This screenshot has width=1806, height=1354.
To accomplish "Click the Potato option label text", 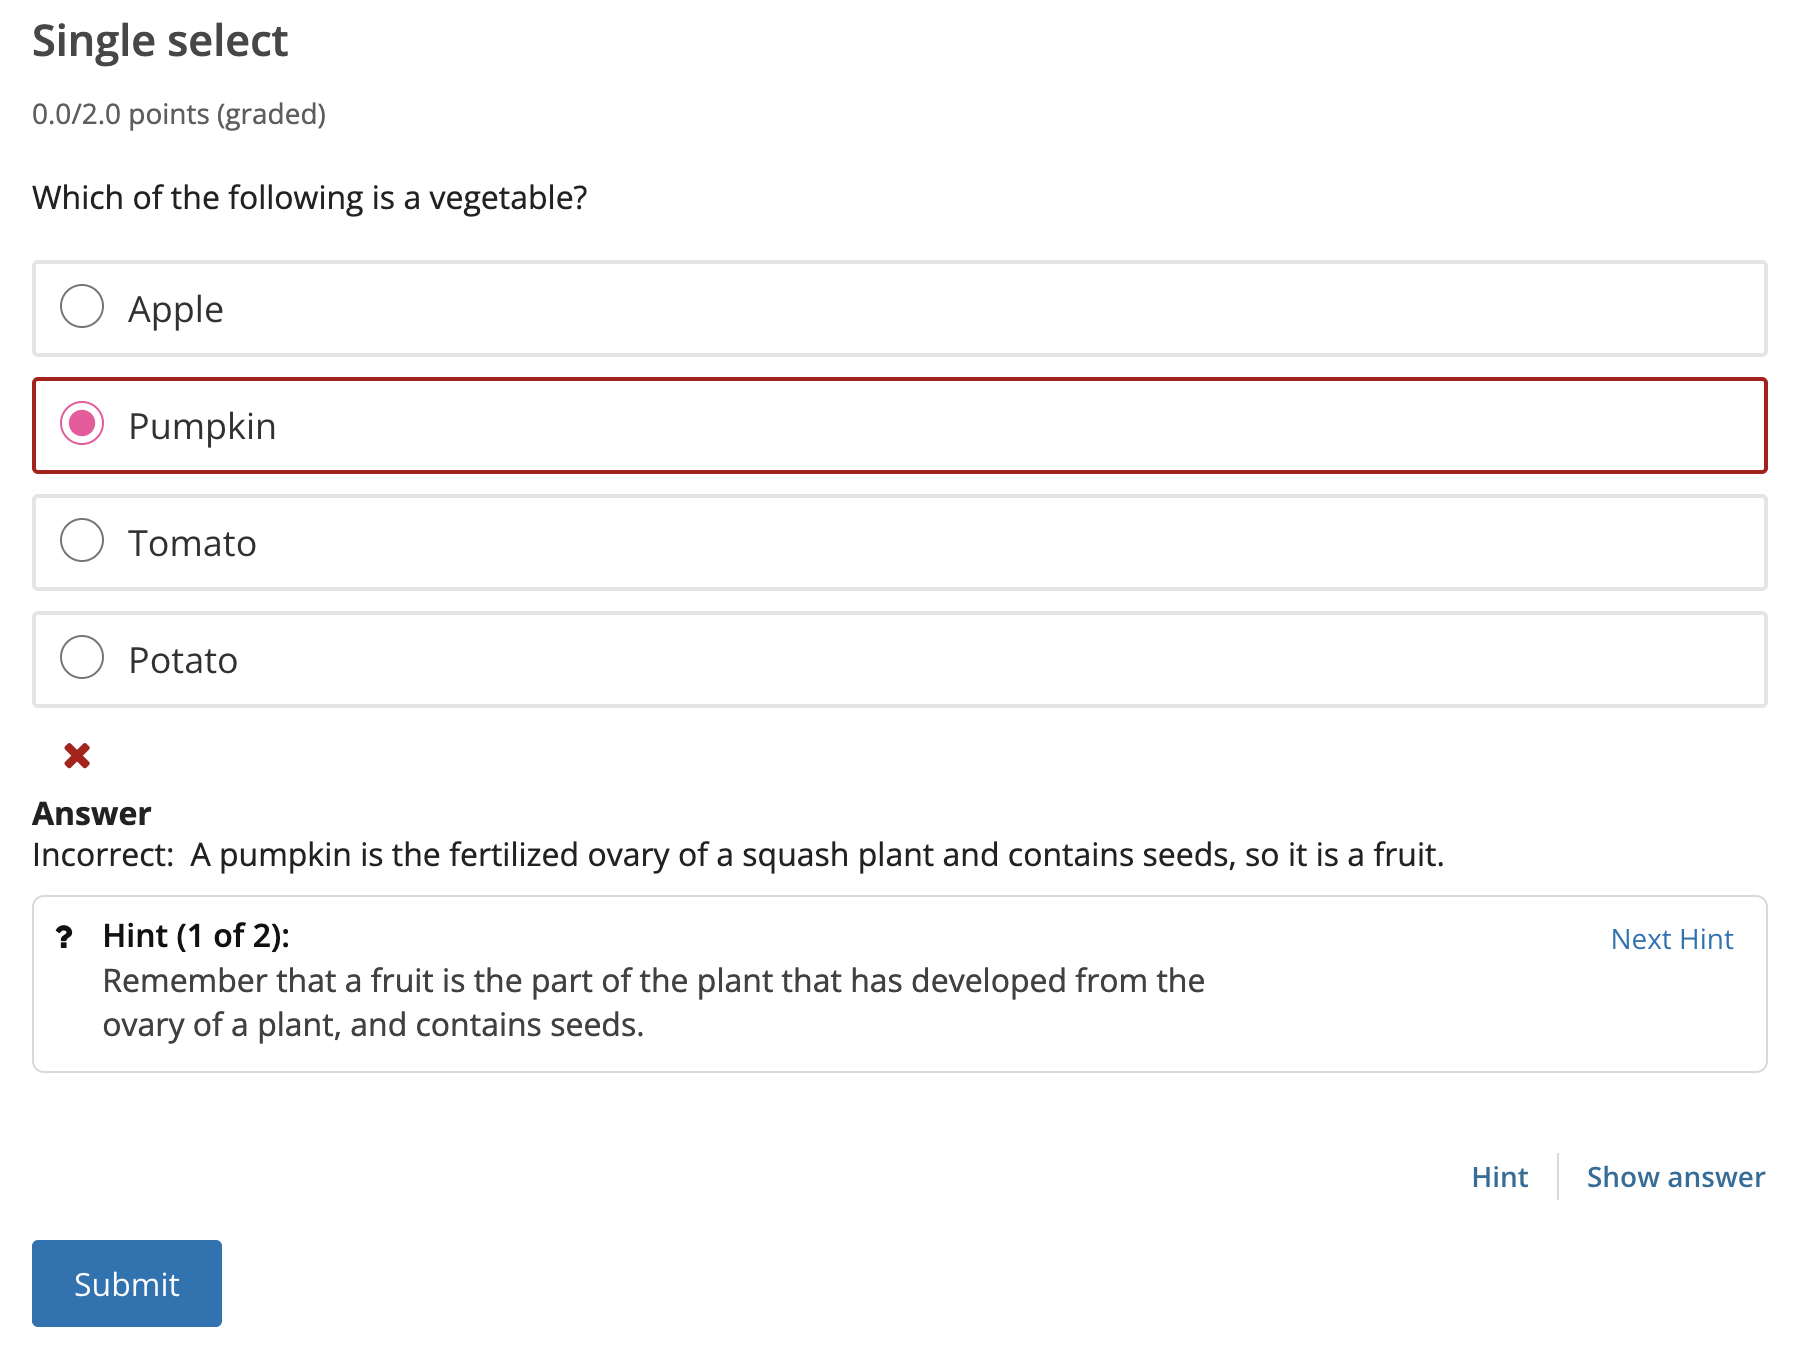I will (x=183, y=661).
